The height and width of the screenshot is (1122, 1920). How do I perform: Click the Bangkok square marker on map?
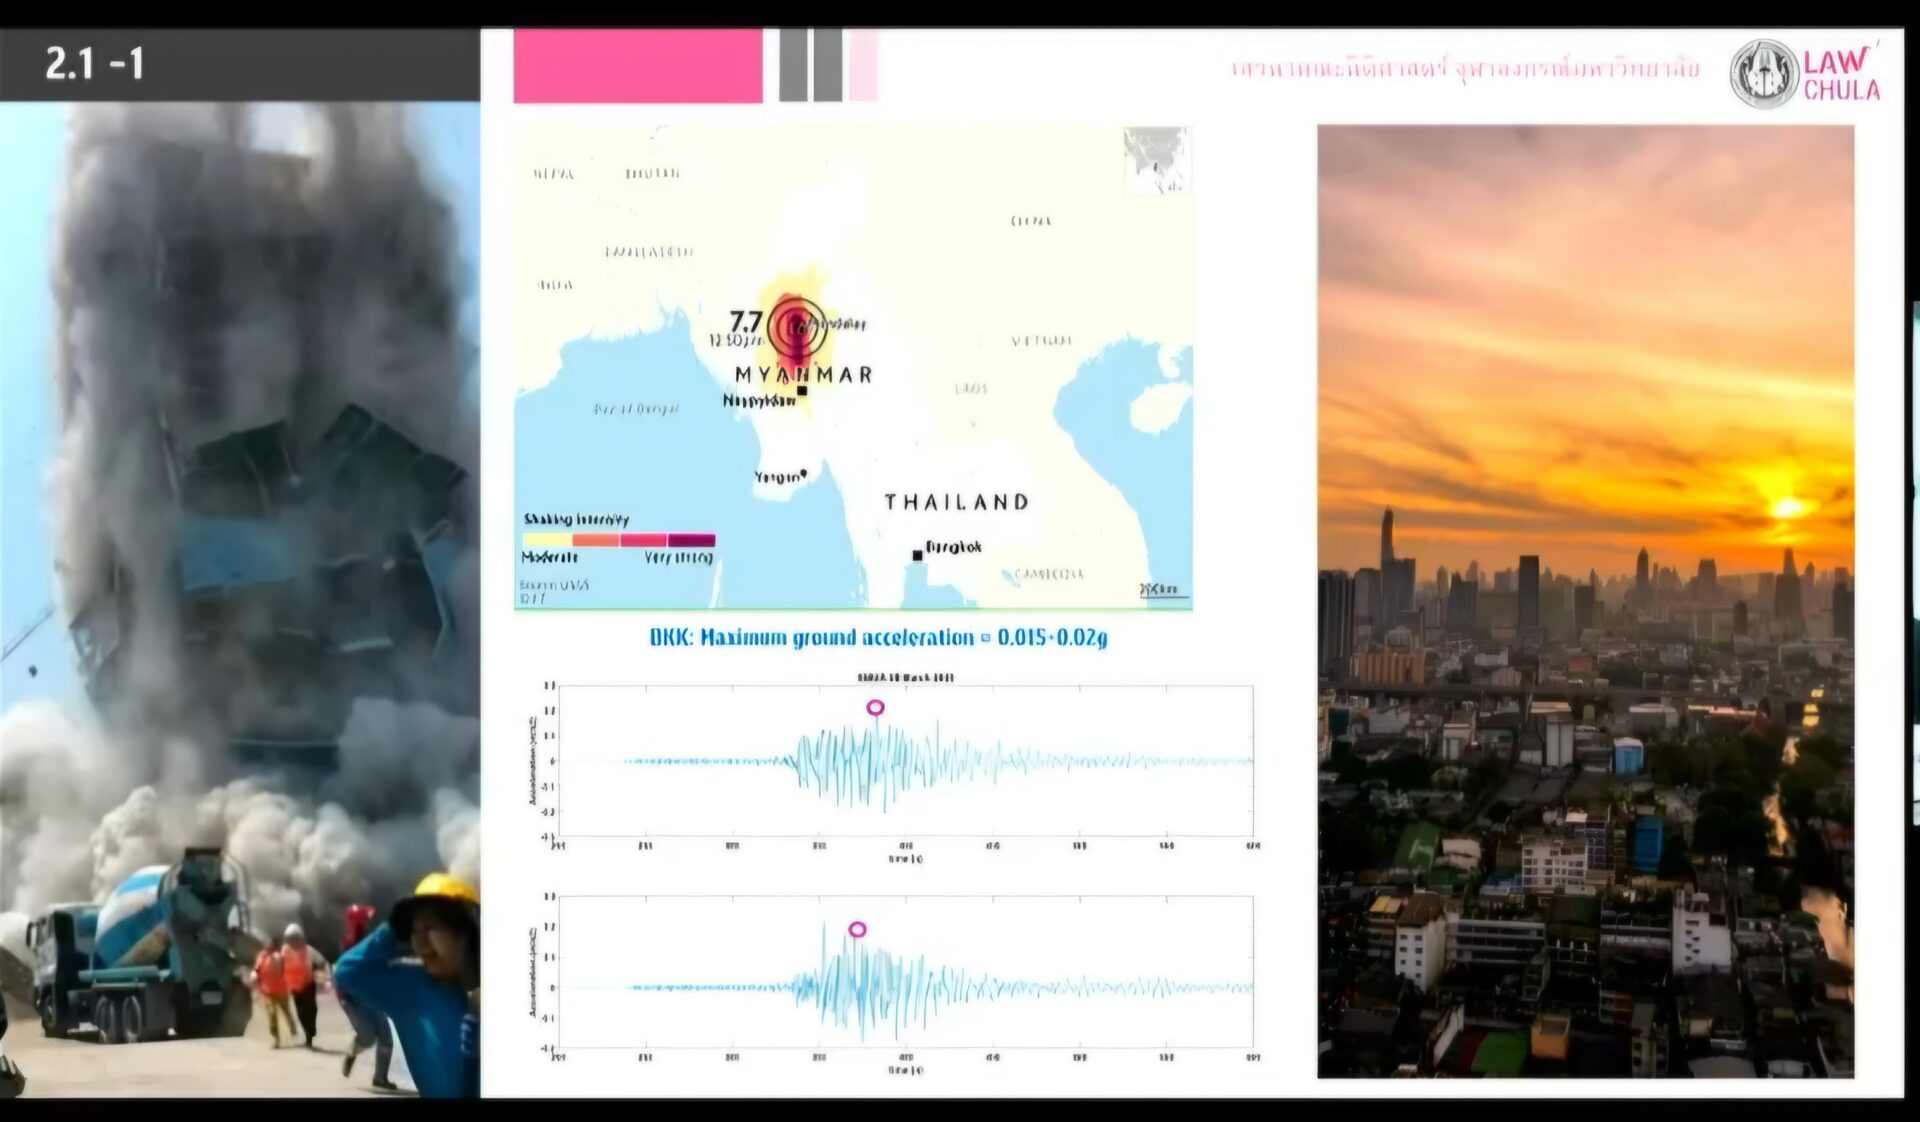pyautogui.click(x=917, y=555)
